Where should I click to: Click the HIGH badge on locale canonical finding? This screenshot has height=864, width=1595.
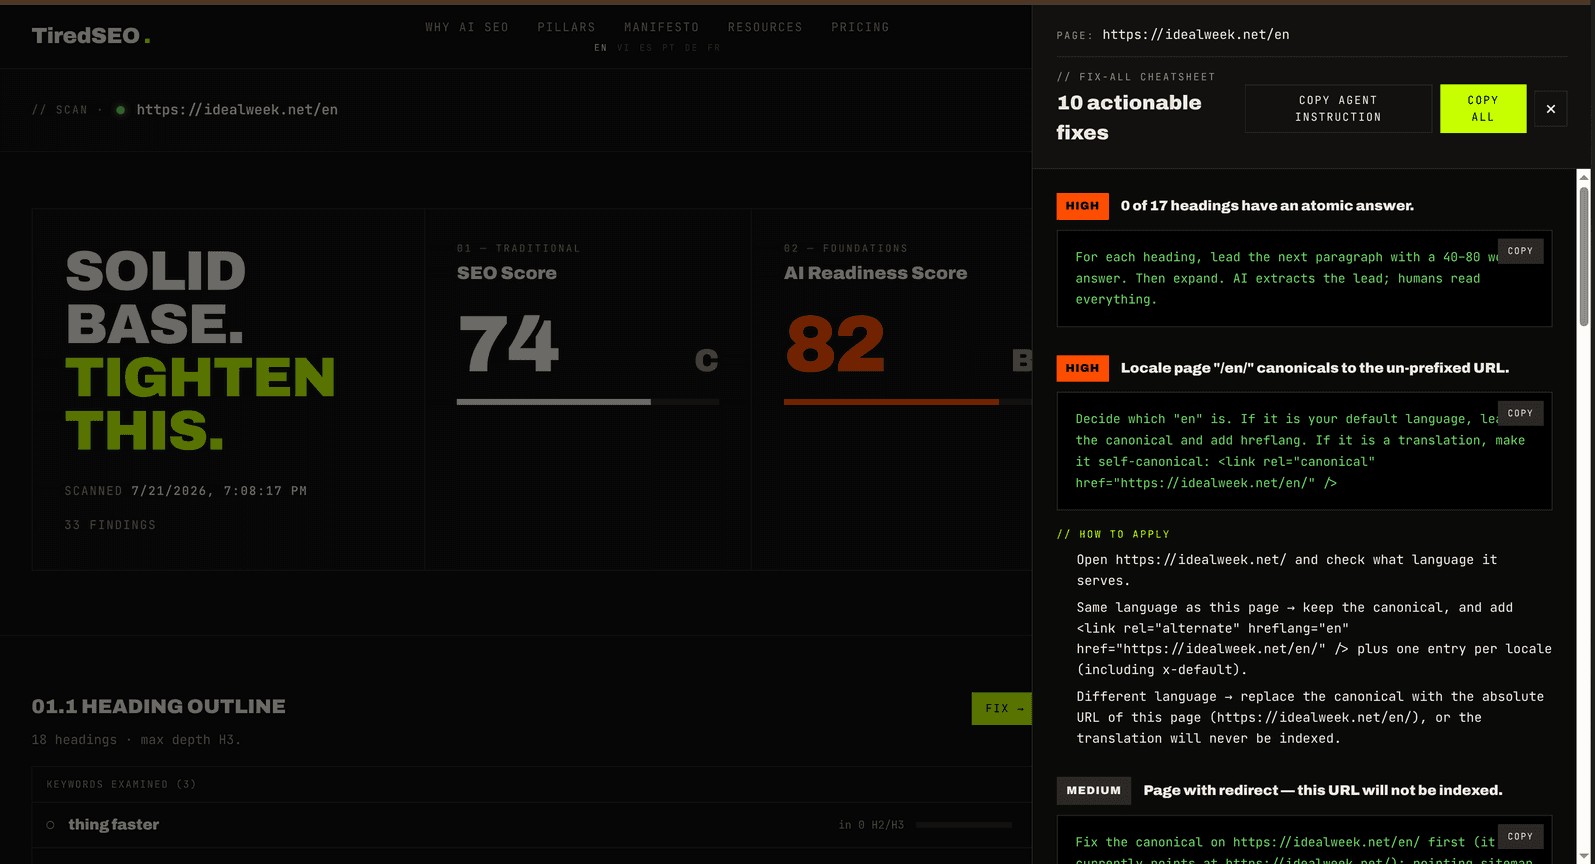pyautogui.click(x=1082, y=368)
